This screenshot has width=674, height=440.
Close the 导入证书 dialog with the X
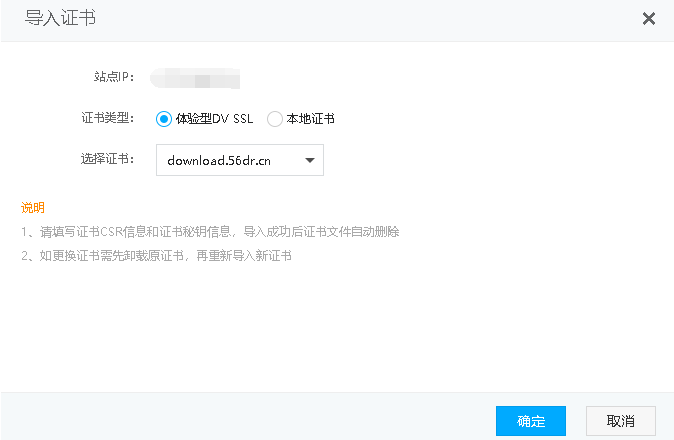coord(649,18)
